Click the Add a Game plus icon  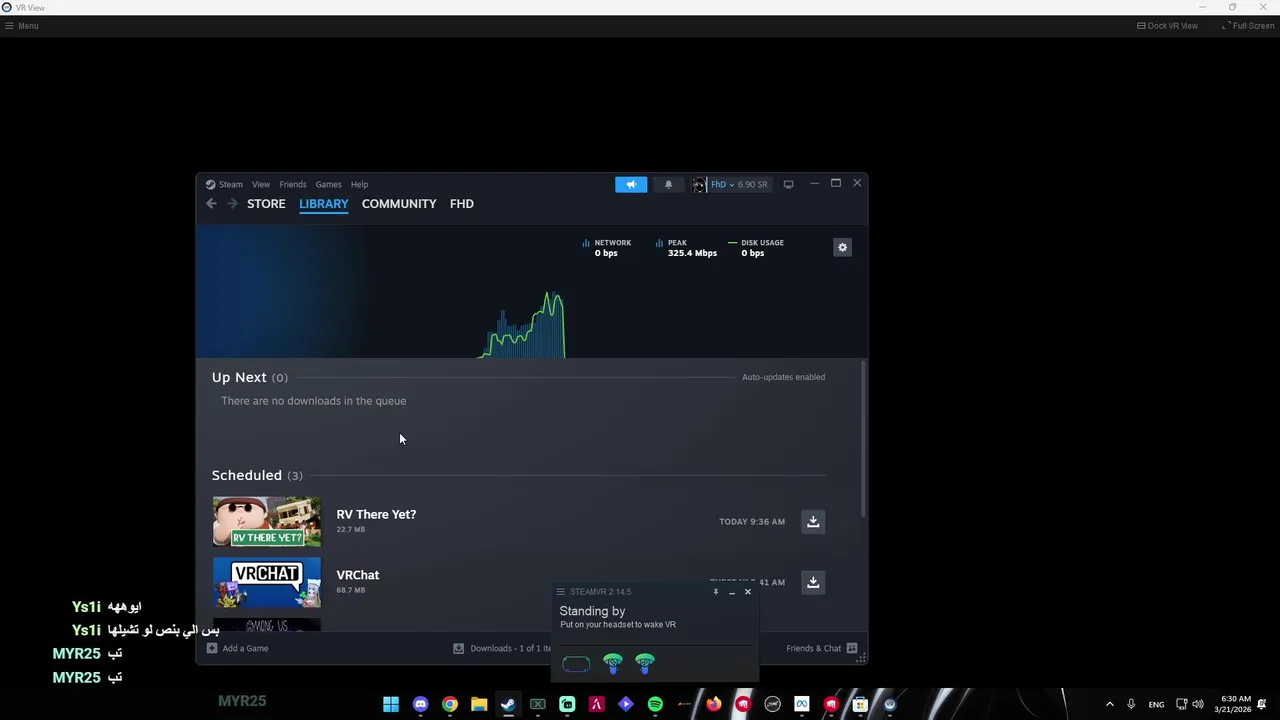click(211, 648)
